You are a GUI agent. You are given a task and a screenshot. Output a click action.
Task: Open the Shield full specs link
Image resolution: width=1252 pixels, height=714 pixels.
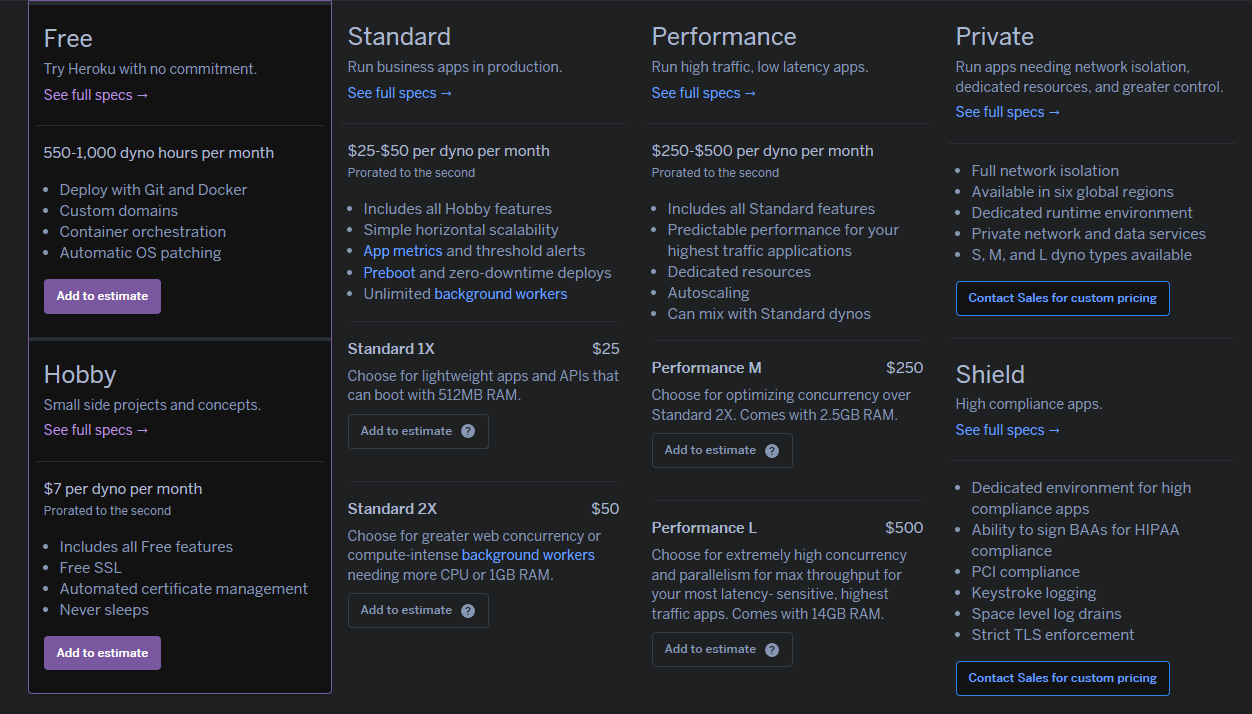point(1008,429)
